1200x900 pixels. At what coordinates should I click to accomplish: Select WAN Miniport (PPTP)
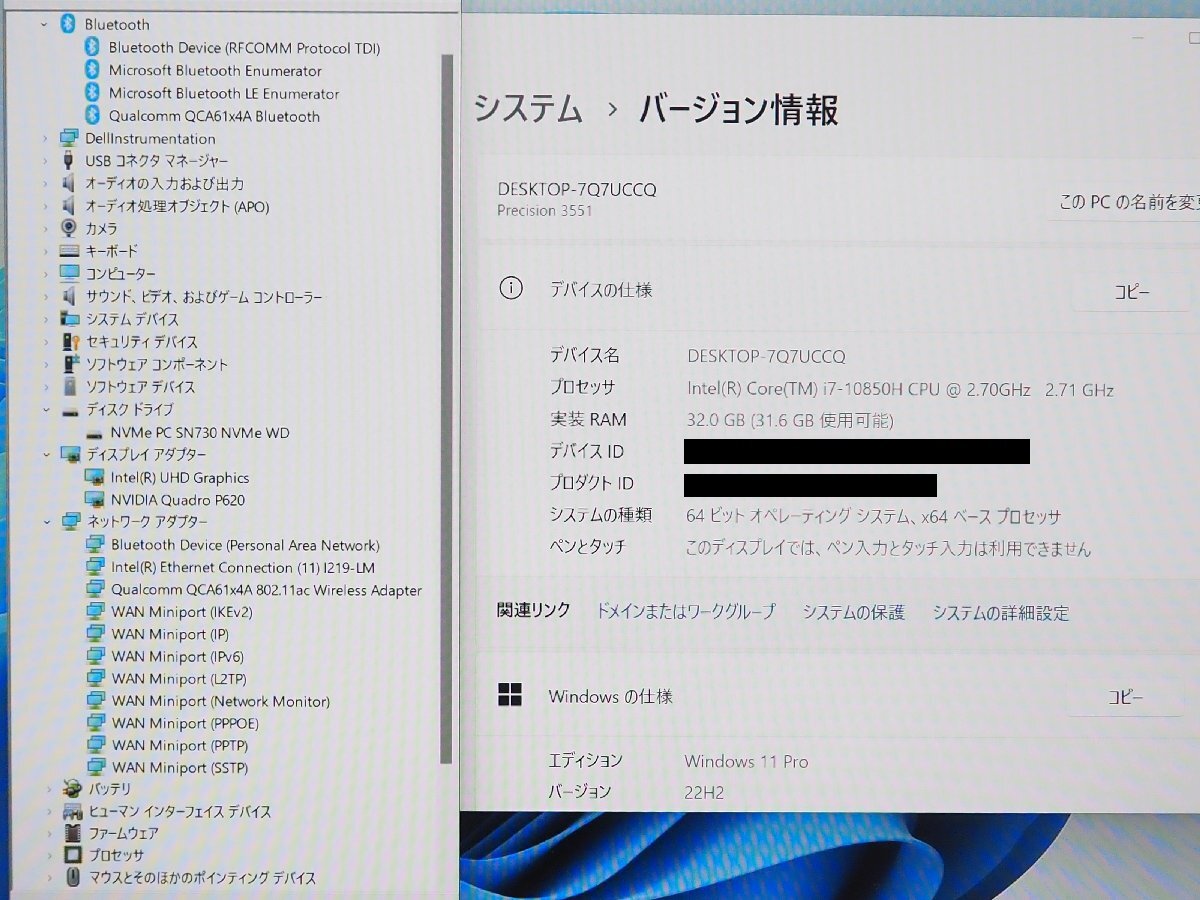180,745
